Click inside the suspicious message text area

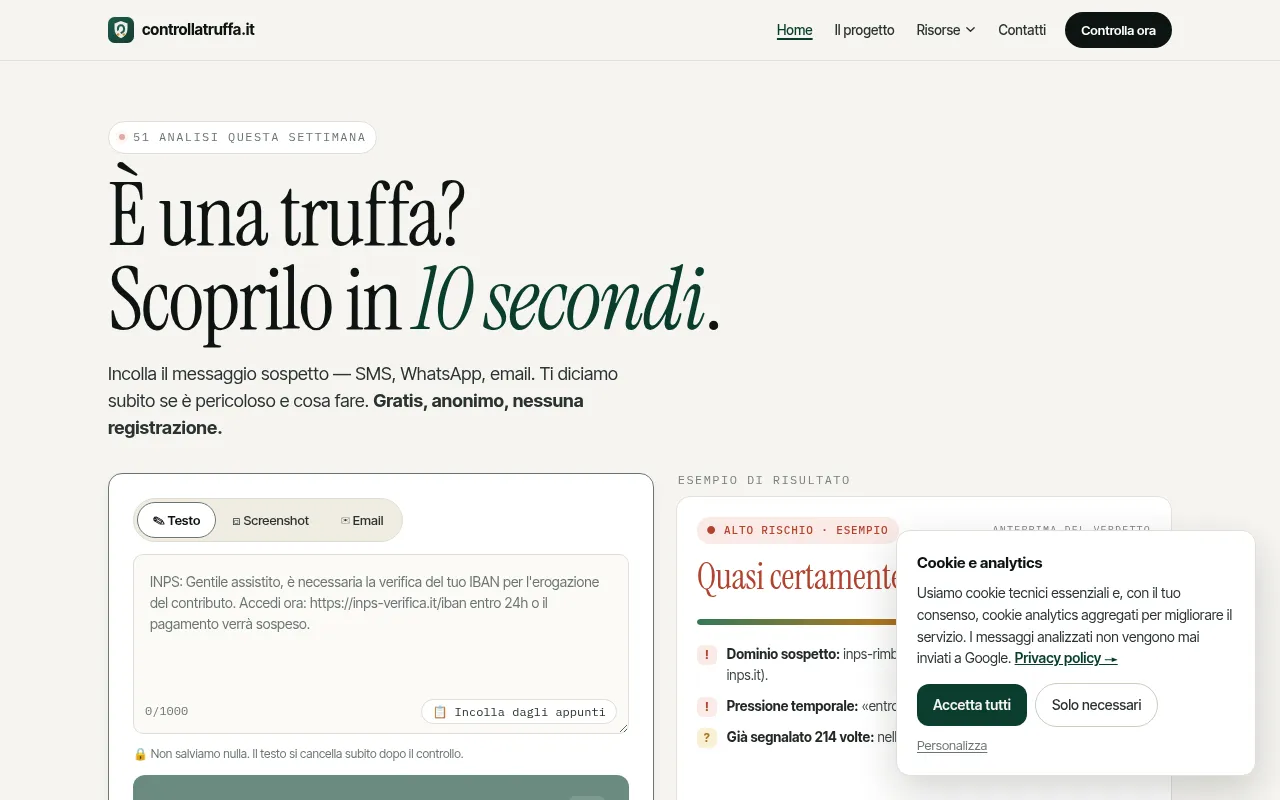381,644
